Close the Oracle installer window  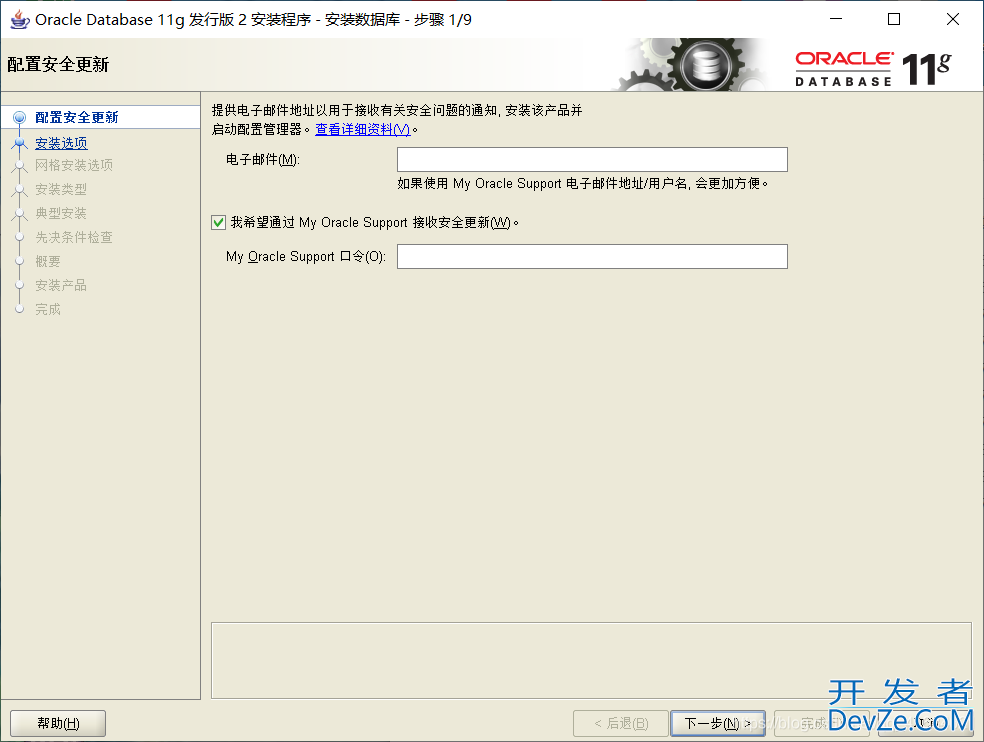pyautogui.click(x=953, y=19)
